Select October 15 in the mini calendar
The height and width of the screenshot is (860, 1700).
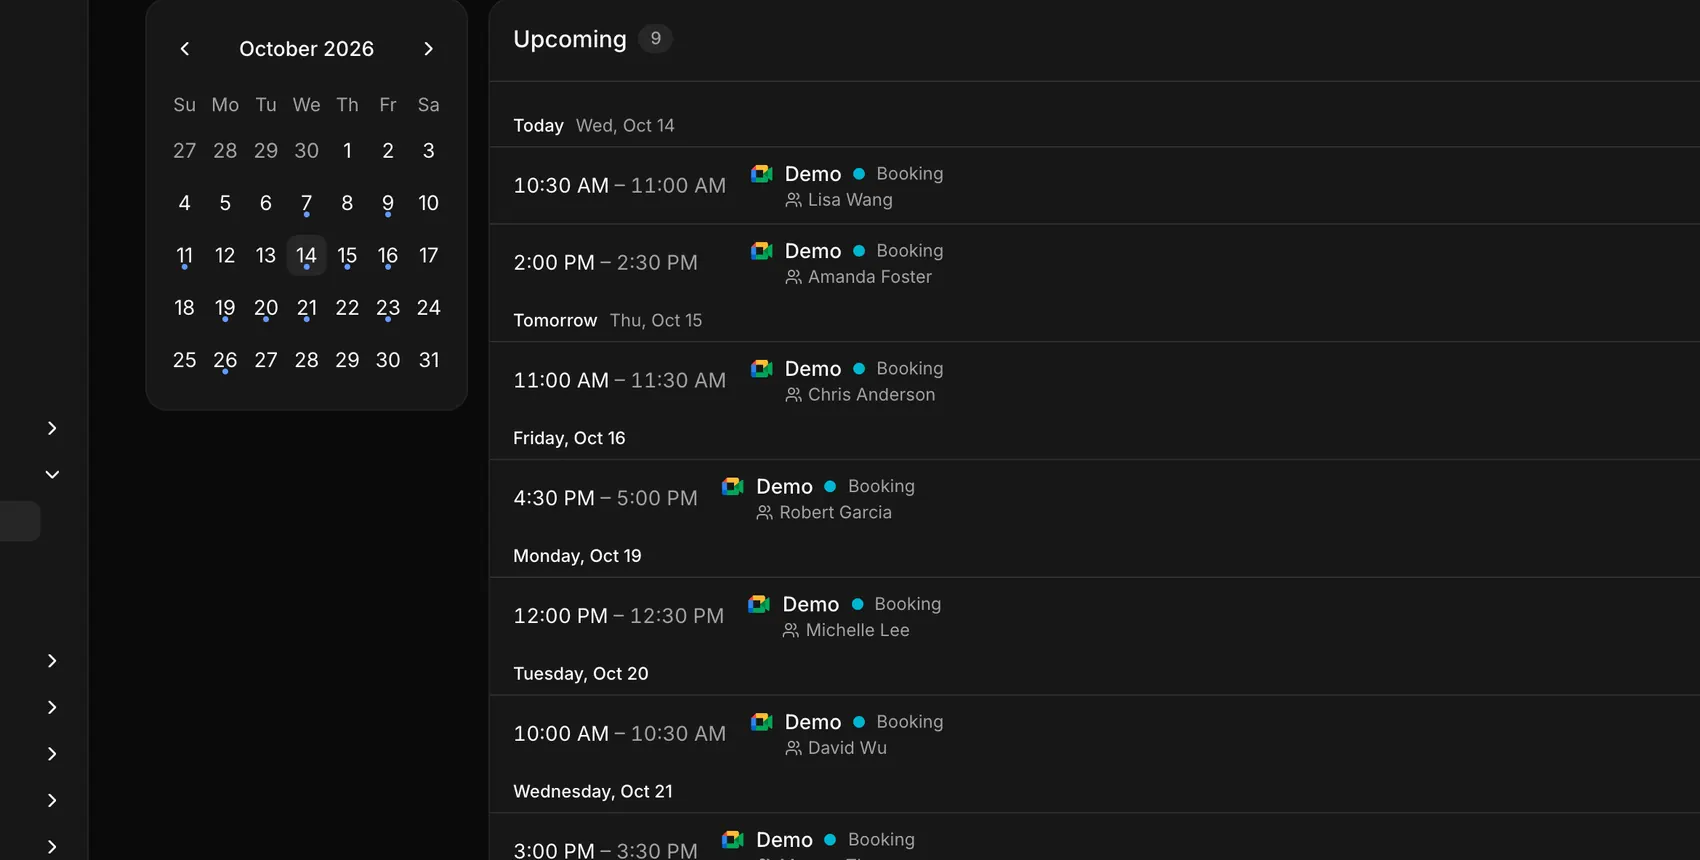(347, 256)
